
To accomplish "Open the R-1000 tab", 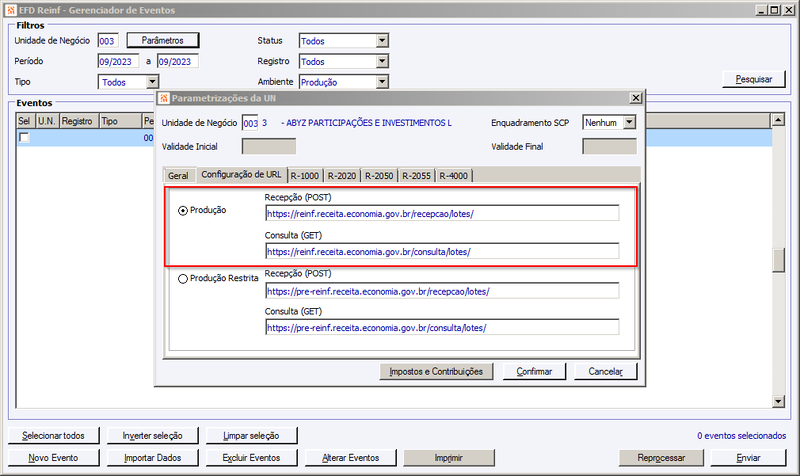I will coord(305,176).
